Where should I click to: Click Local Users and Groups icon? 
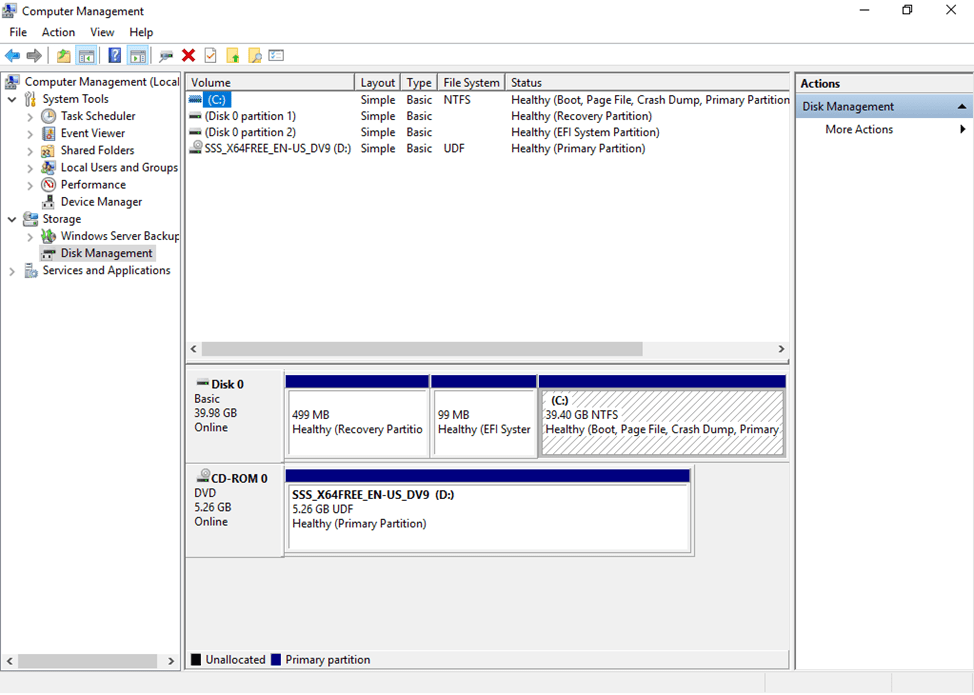48,168
